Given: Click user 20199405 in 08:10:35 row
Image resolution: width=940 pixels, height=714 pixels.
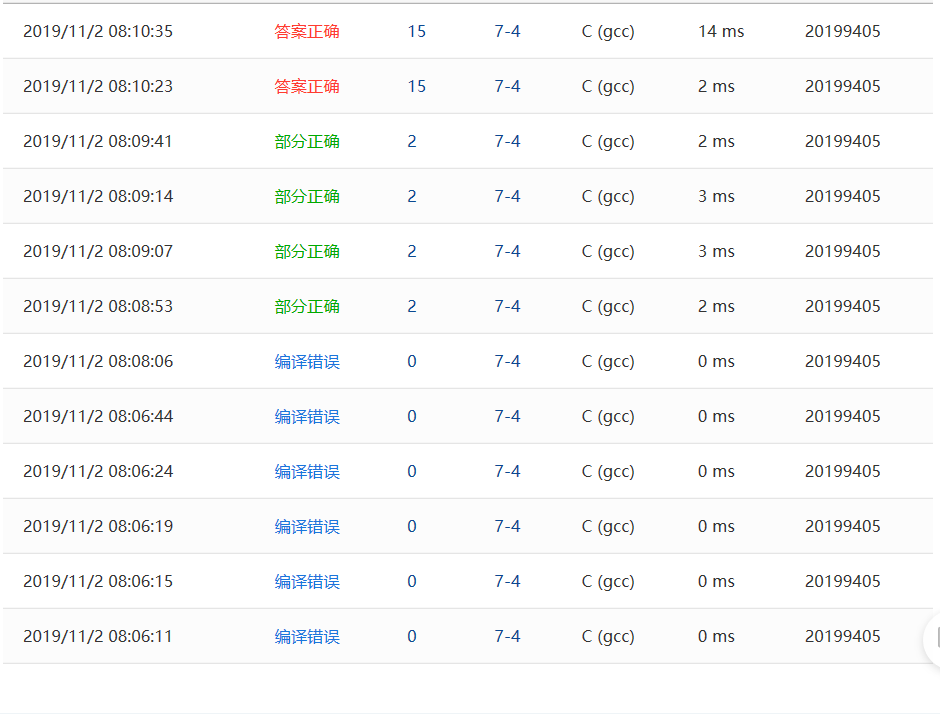Looking at the screenshot, I should 843,31.
